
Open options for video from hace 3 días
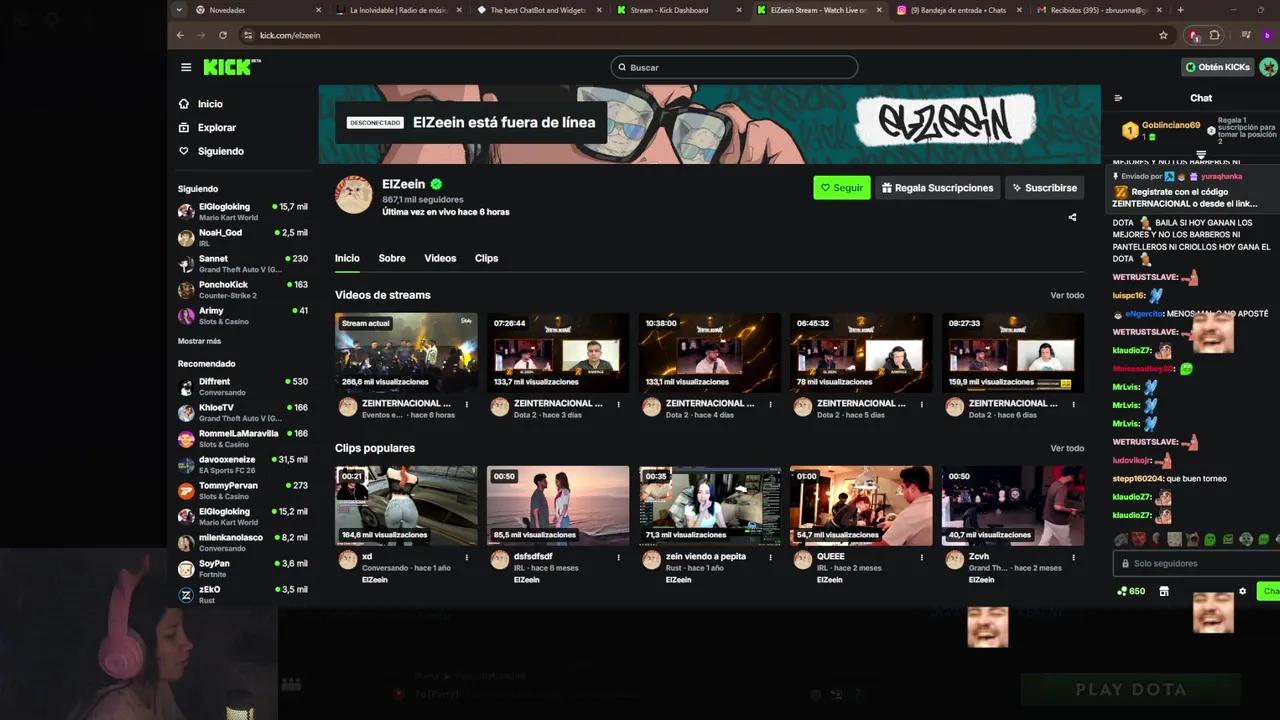pyautogui.click(x=619, y=404)
